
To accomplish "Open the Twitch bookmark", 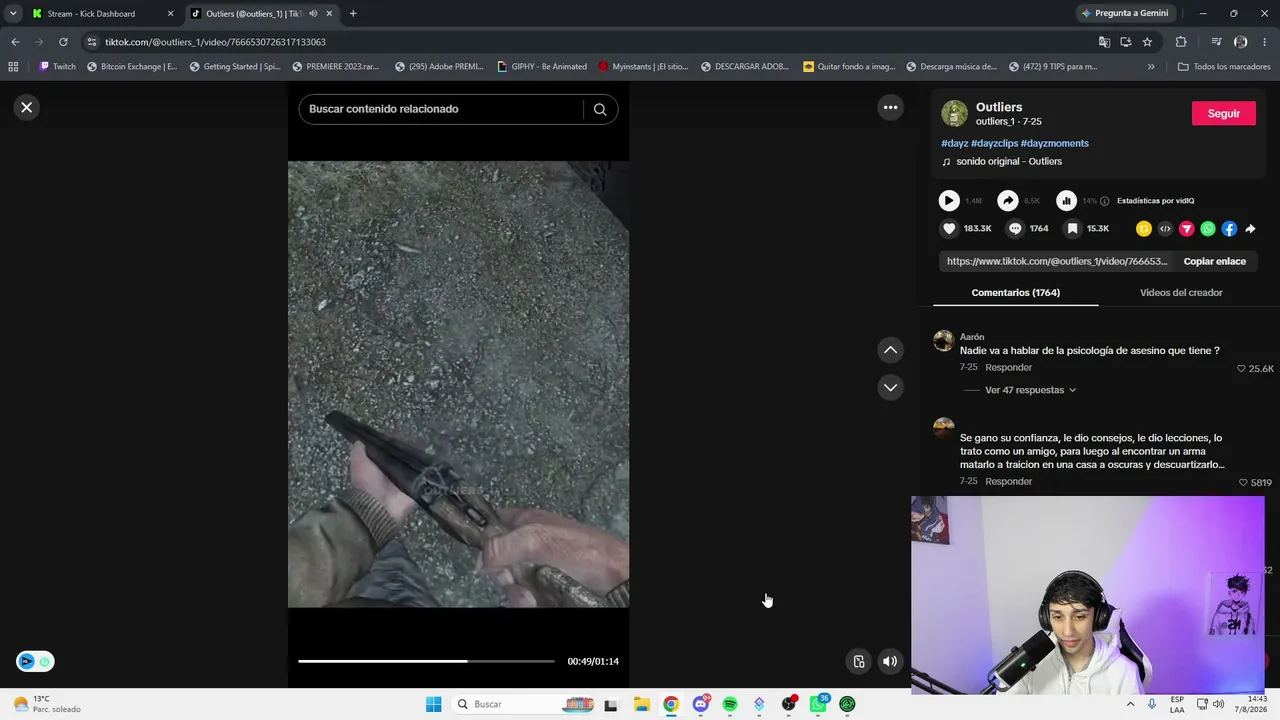I will coord(57,67).
